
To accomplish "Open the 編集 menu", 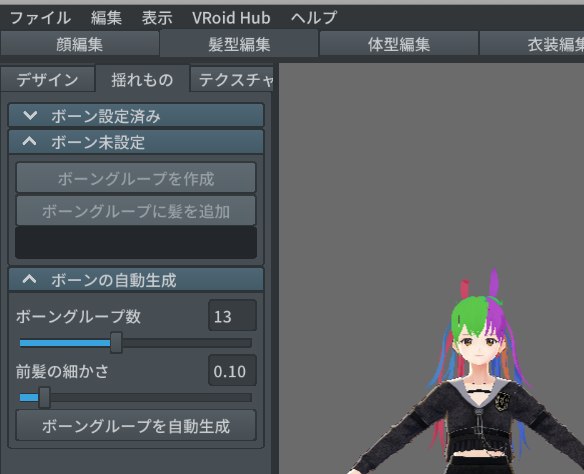I will pos(106,18).
